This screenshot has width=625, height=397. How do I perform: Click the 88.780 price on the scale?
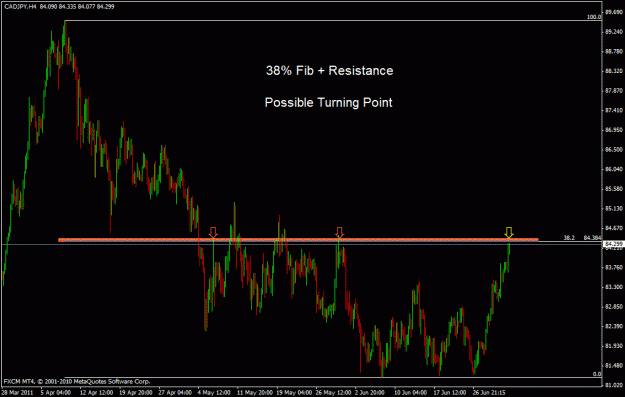(x=614, y=51)
